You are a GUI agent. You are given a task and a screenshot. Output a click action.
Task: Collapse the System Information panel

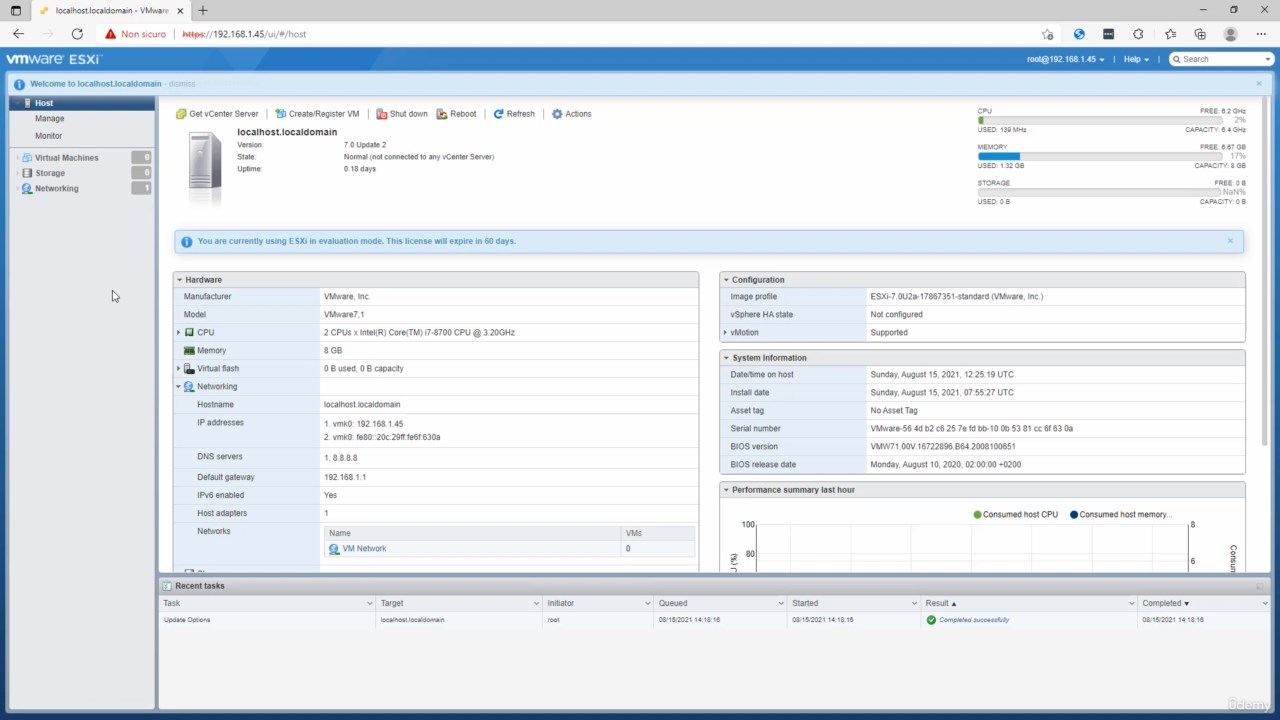726,358
